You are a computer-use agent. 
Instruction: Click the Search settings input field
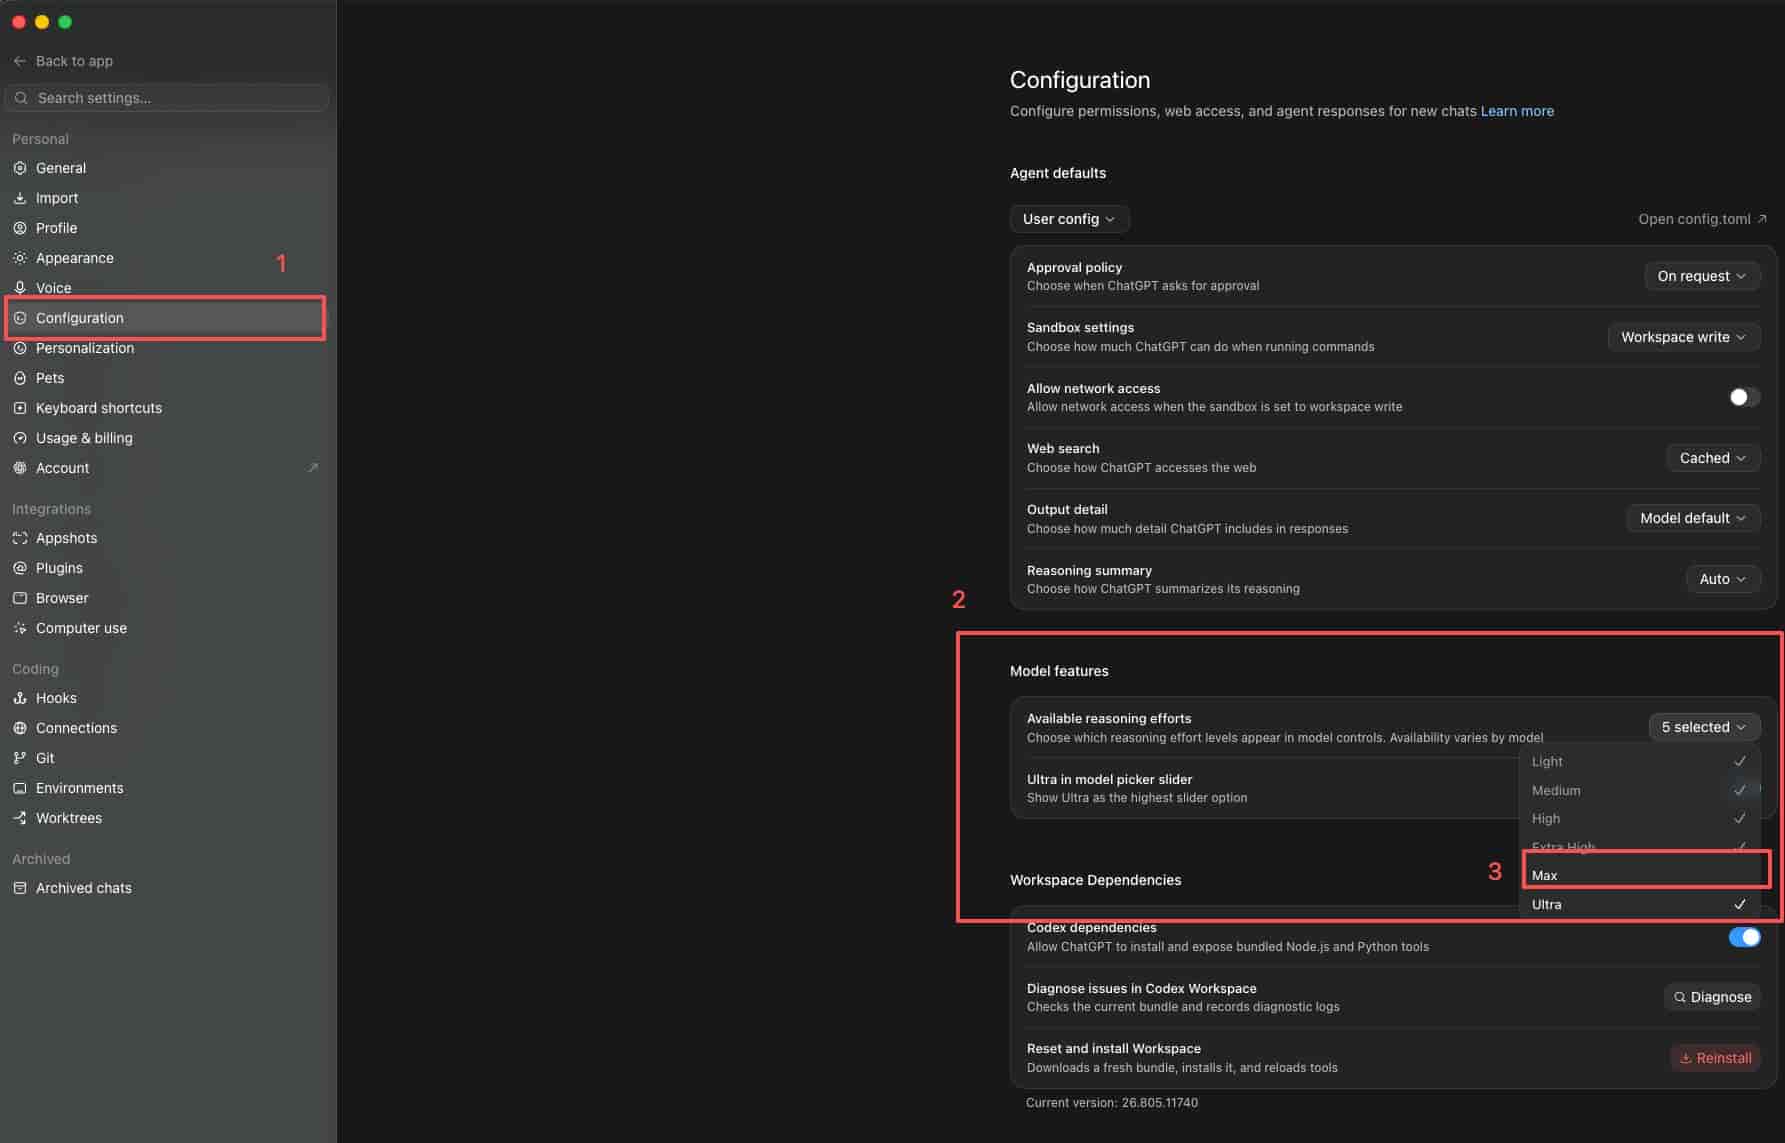click(167, 98)
